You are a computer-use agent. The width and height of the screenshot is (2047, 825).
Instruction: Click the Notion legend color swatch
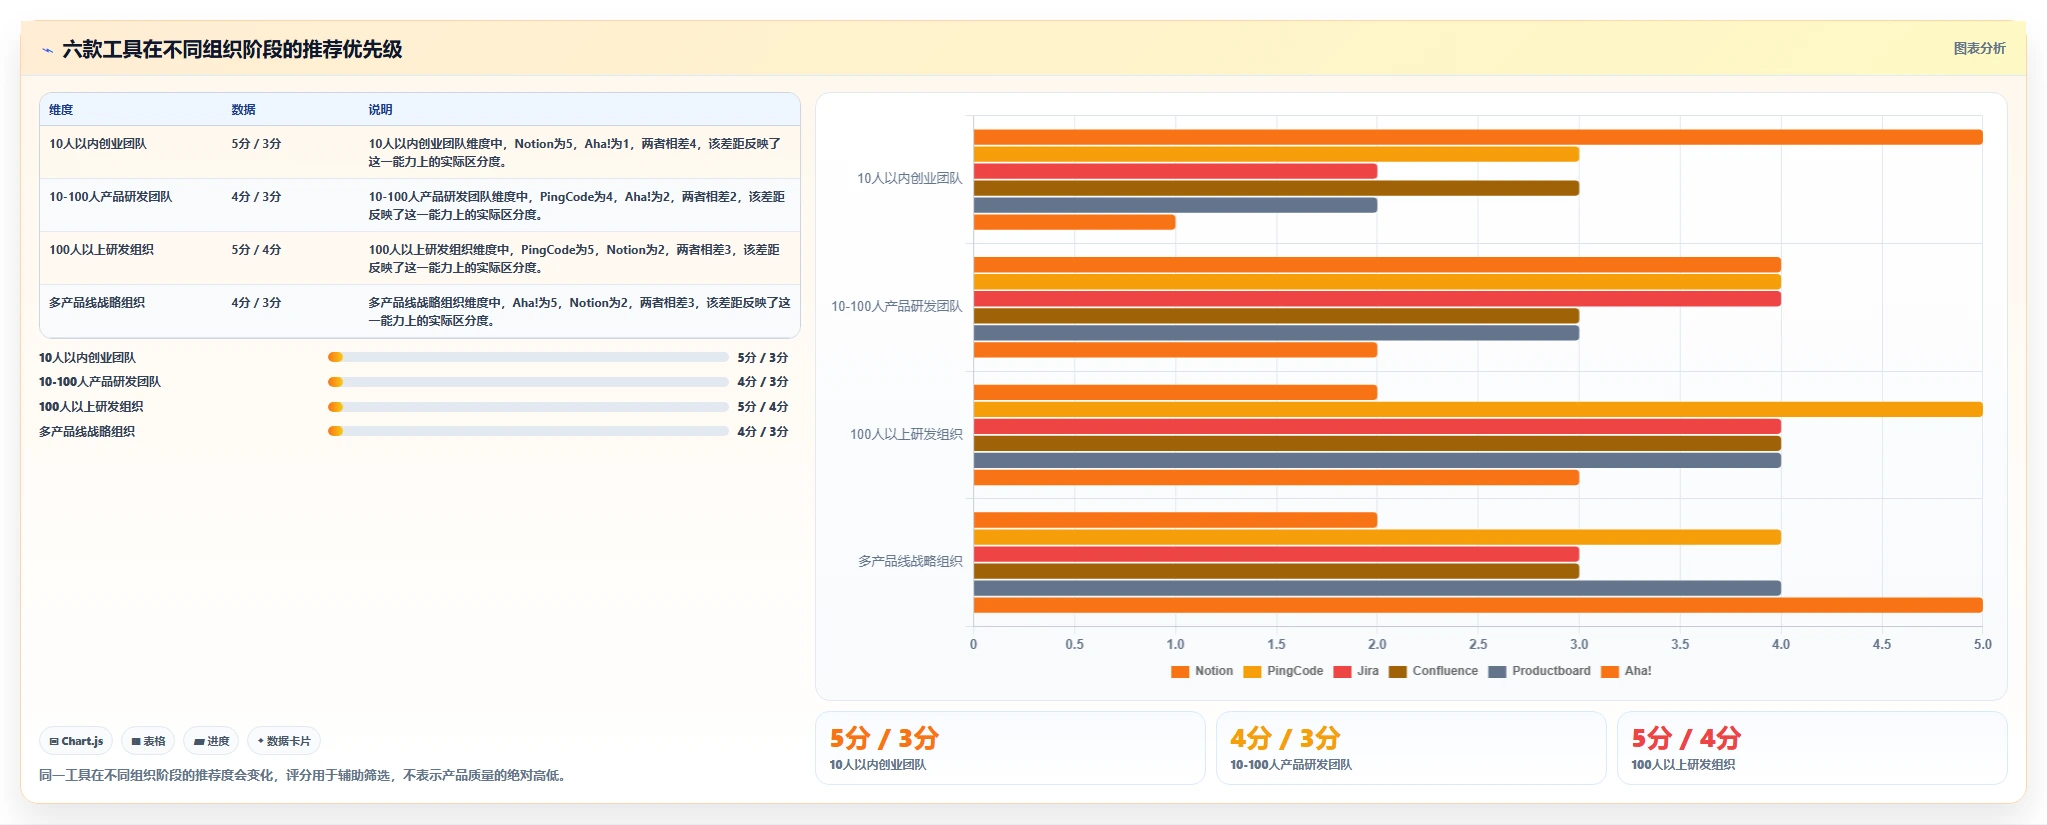pos(1180,672)
